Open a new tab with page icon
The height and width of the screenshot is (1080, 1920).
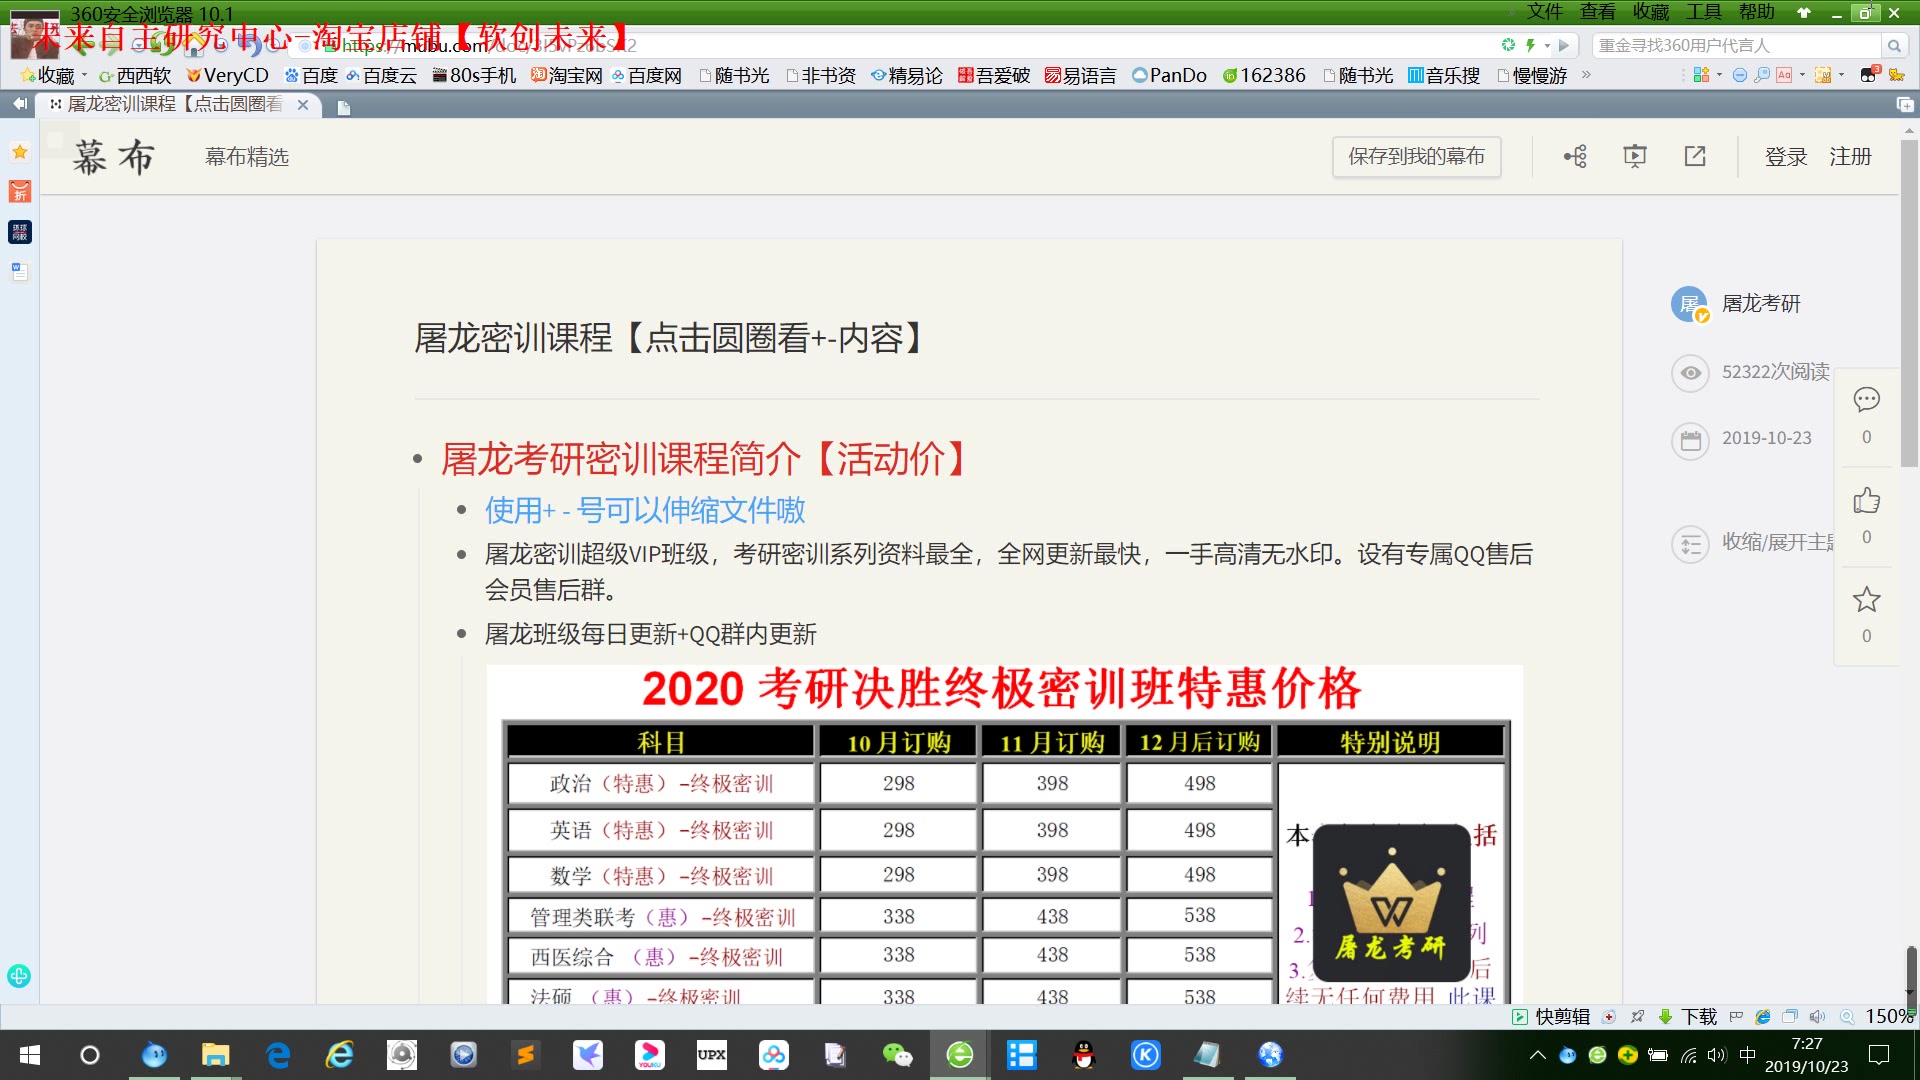tap(344, 107)
